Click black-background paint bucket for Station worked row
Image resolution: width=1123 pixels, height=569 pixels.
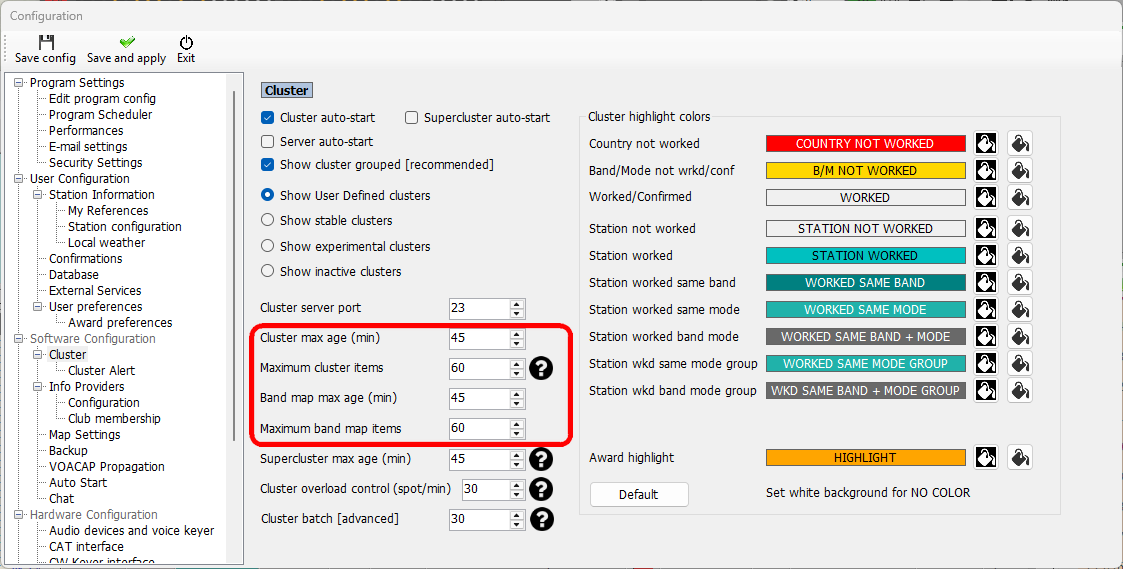coord(986,255)
